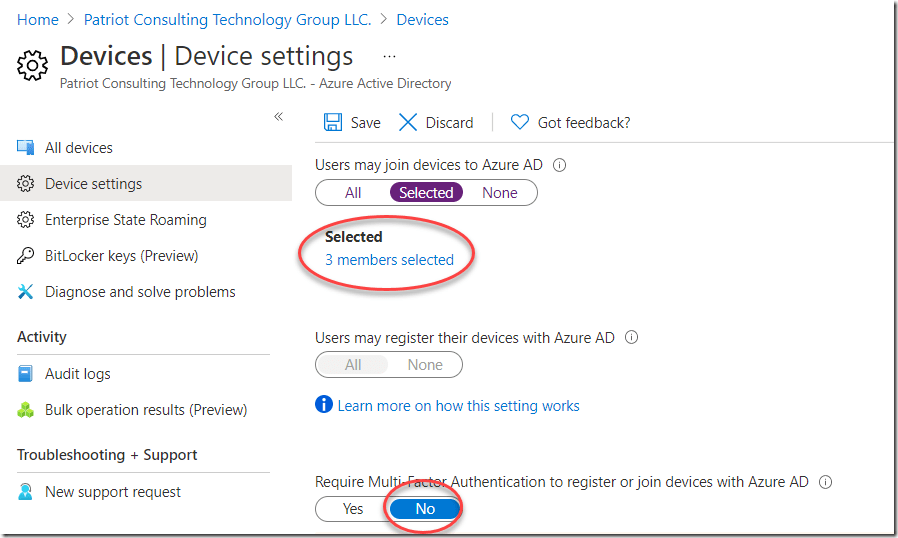
Task: Select Yes for requiring Multi-Factor Authentication
Action: (353, 509)
